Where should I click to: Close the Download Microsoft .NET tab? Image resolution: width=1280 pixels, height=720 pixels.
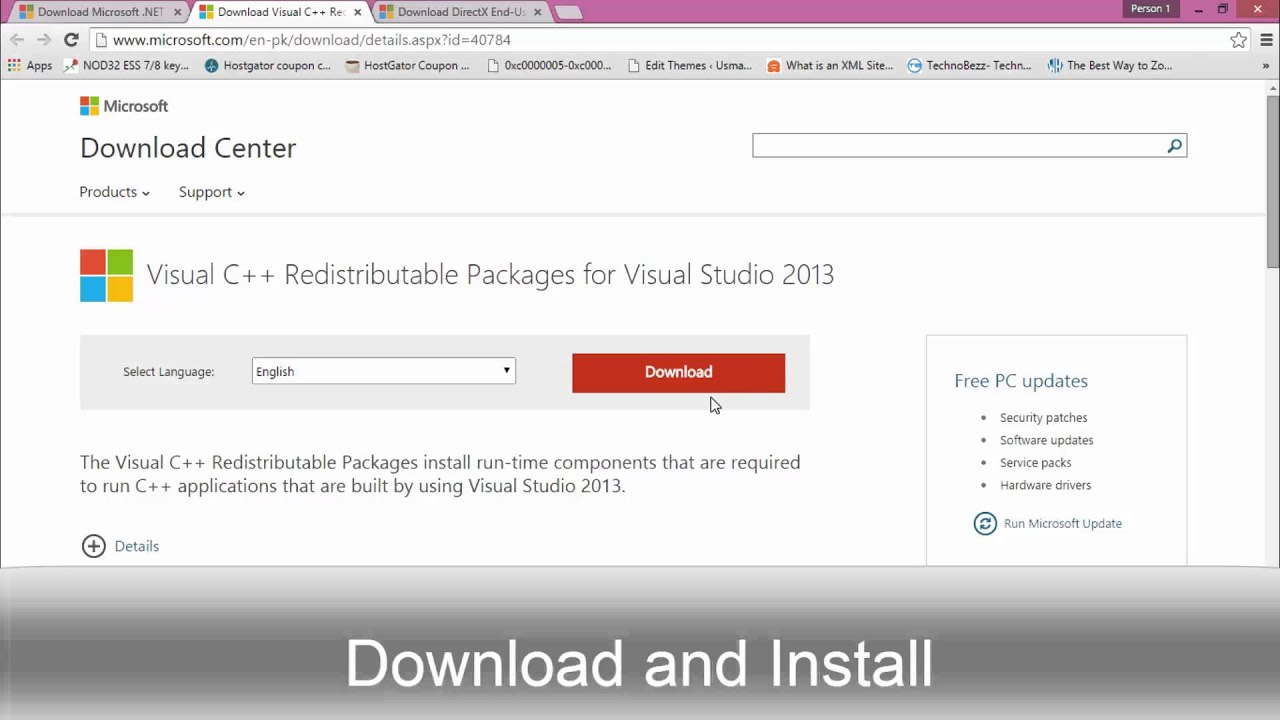point(177,12)
